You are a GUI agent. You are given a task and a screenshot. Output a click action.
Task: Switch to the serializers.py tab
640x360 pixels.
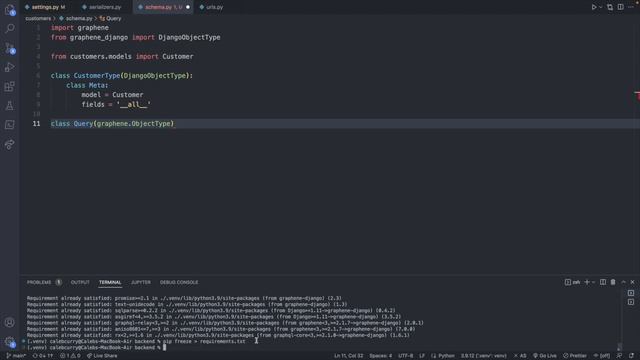pos(105,7)
